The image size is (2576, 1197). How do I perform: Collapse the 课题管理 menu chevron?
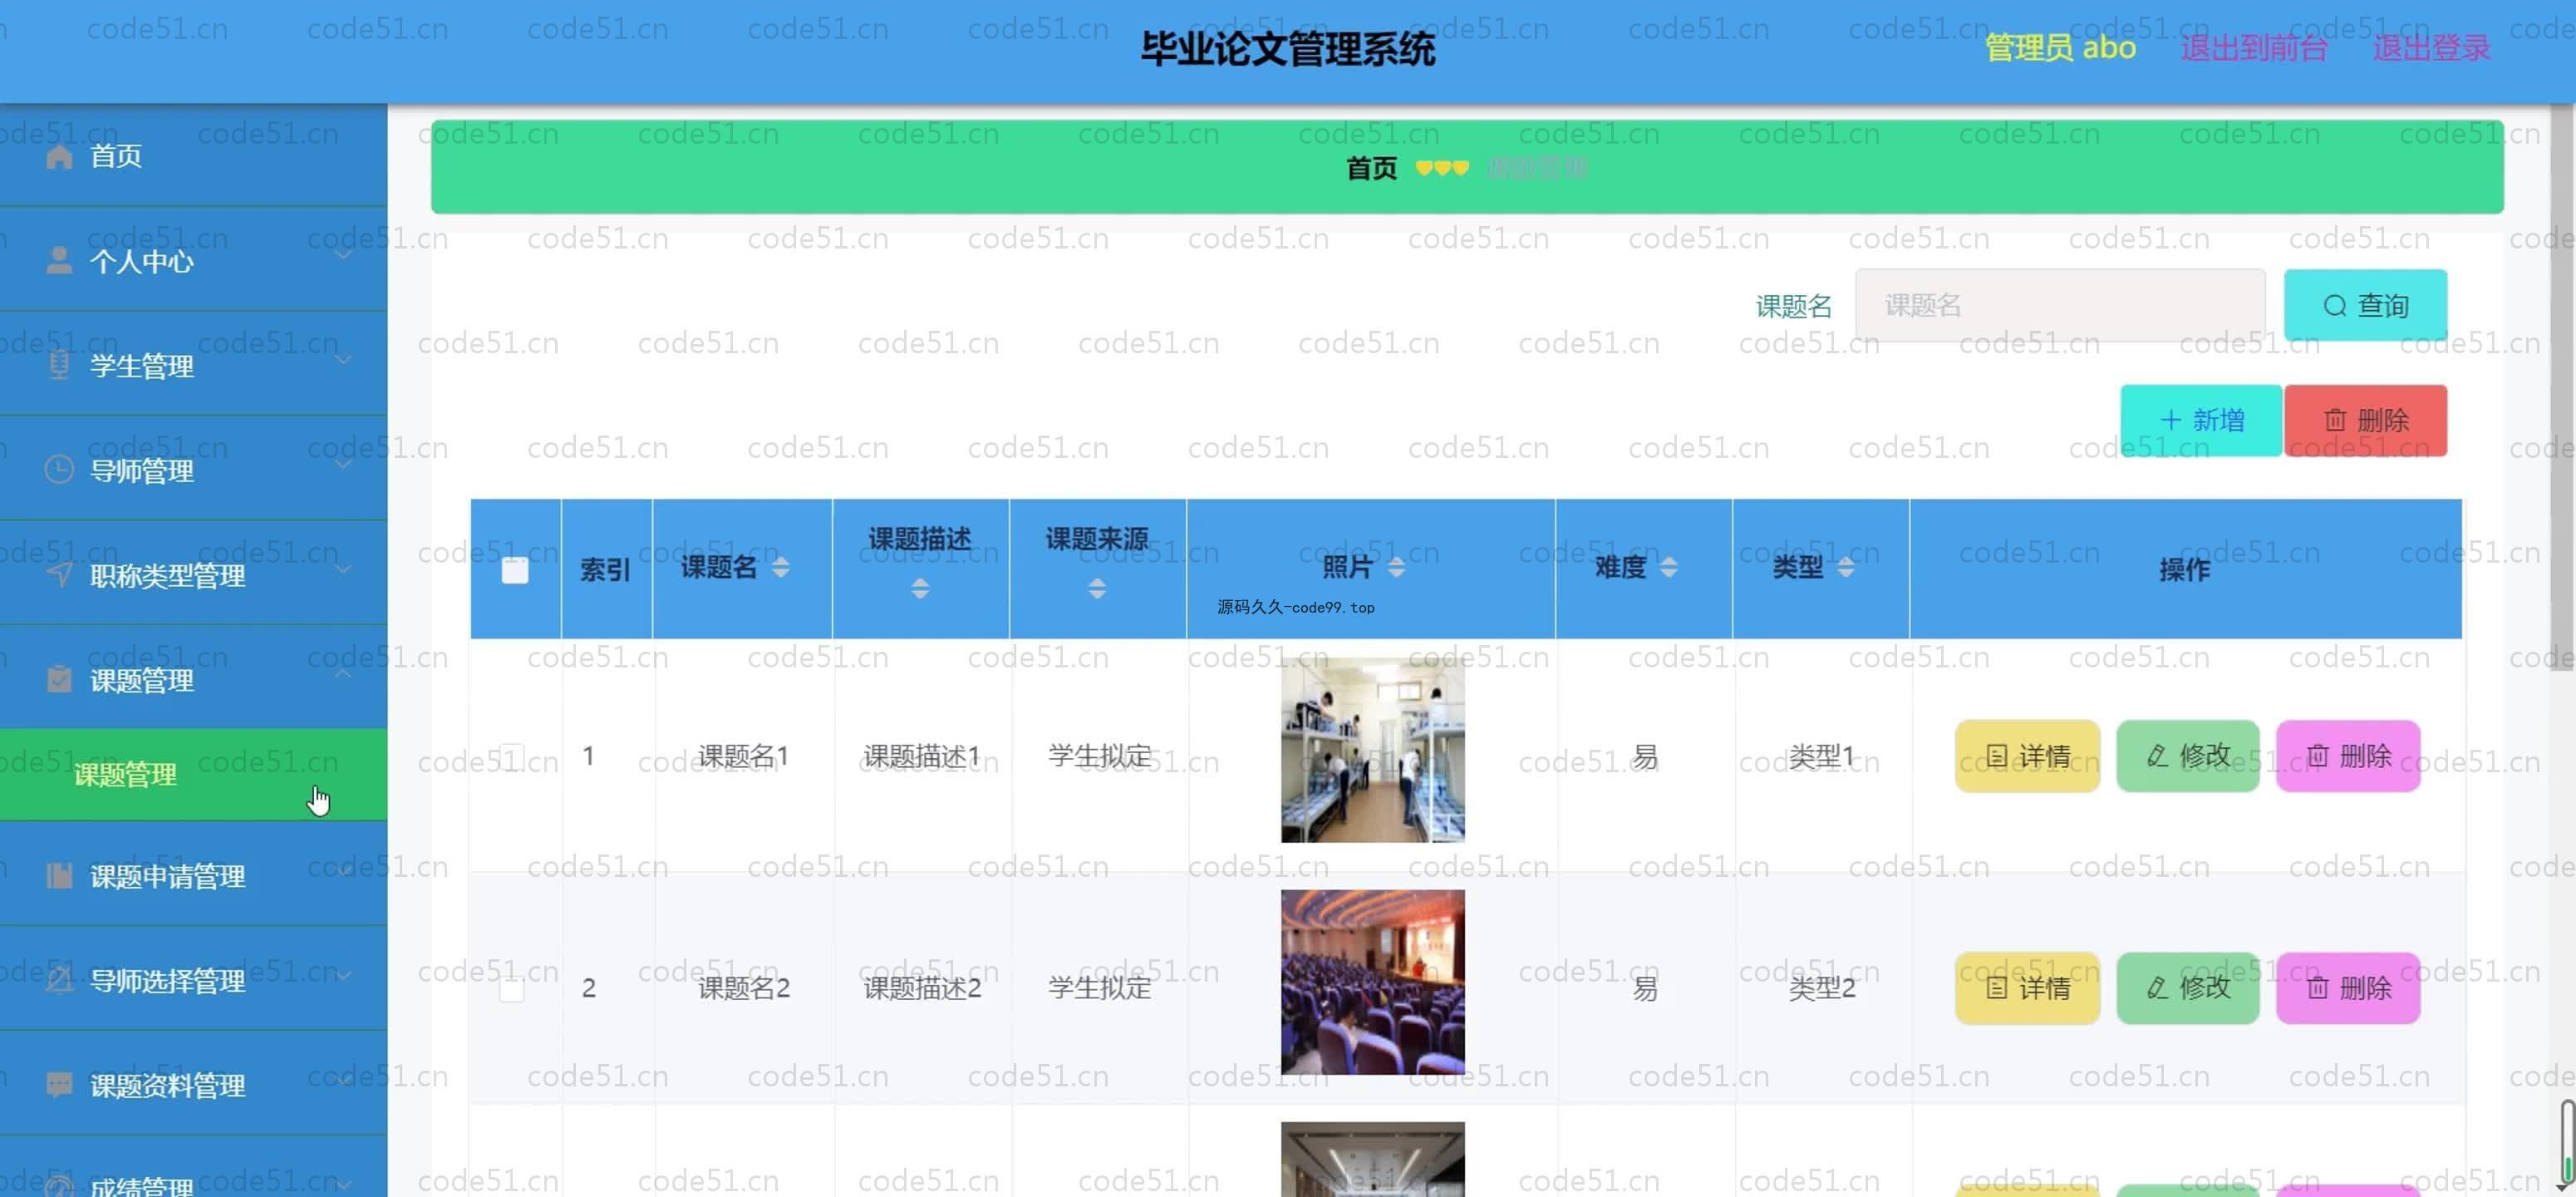pos(343,674)
